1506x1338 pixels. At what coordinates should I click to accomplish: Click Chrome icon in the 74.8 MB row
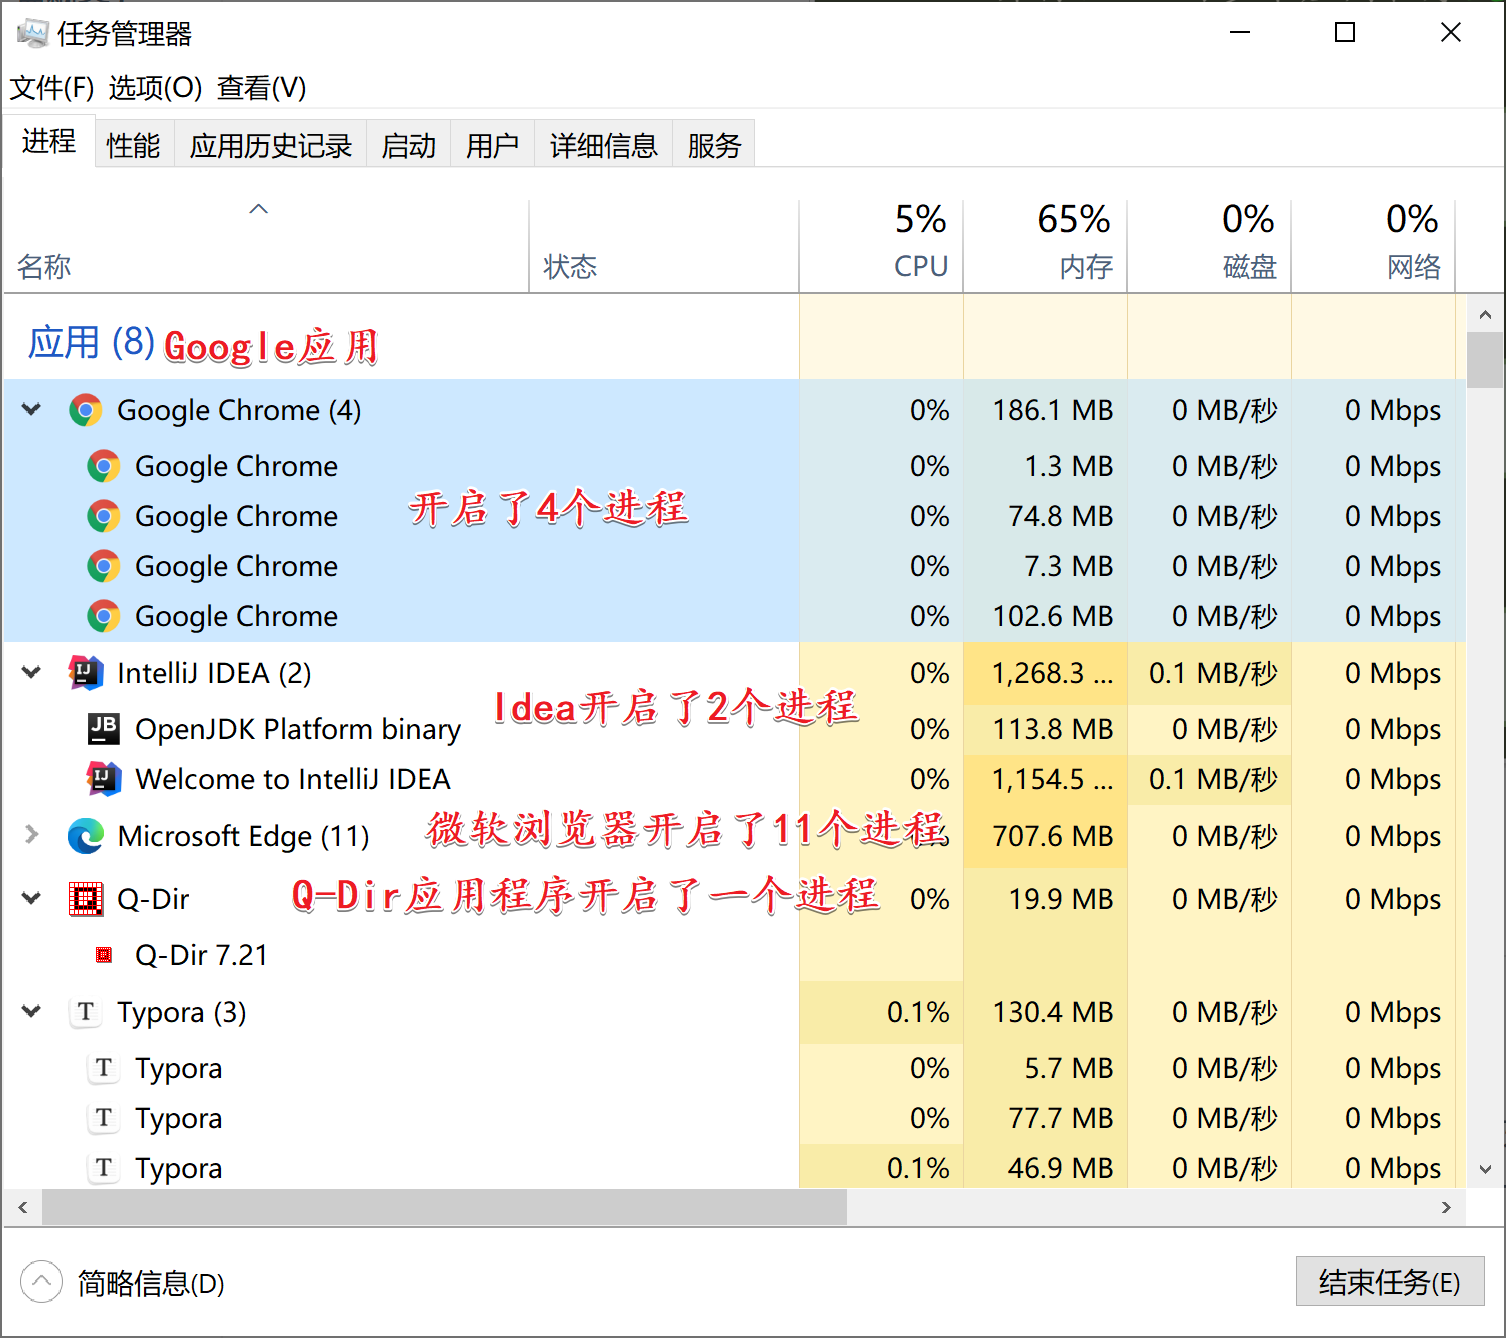pos(104,516)
